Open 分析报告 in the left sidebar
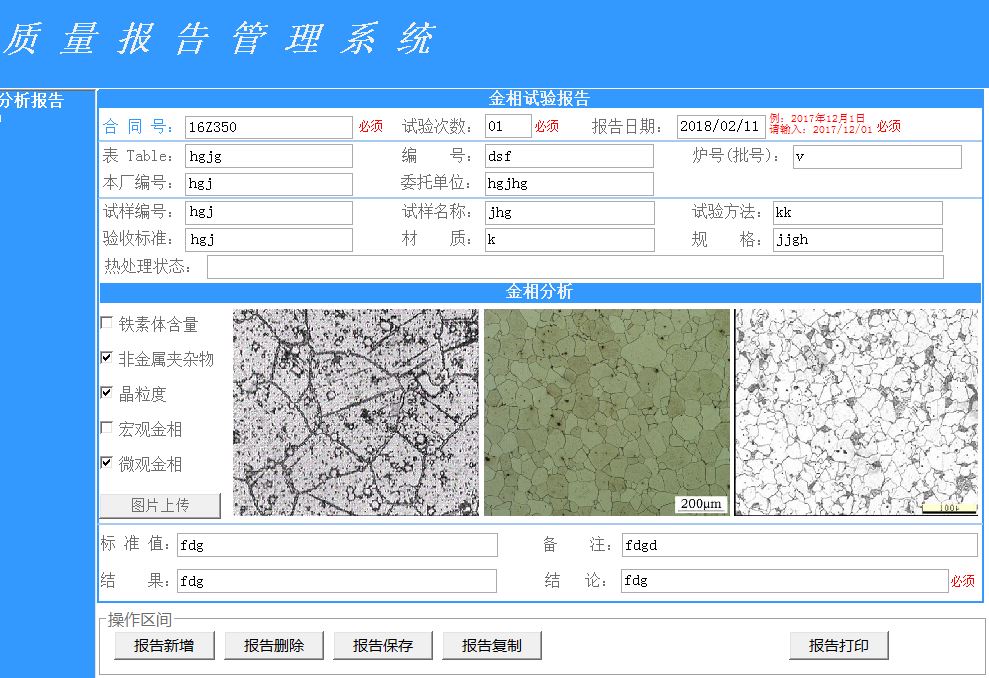Screen dimensions: 989x678 pyautogui.click(x=32, y=100)
